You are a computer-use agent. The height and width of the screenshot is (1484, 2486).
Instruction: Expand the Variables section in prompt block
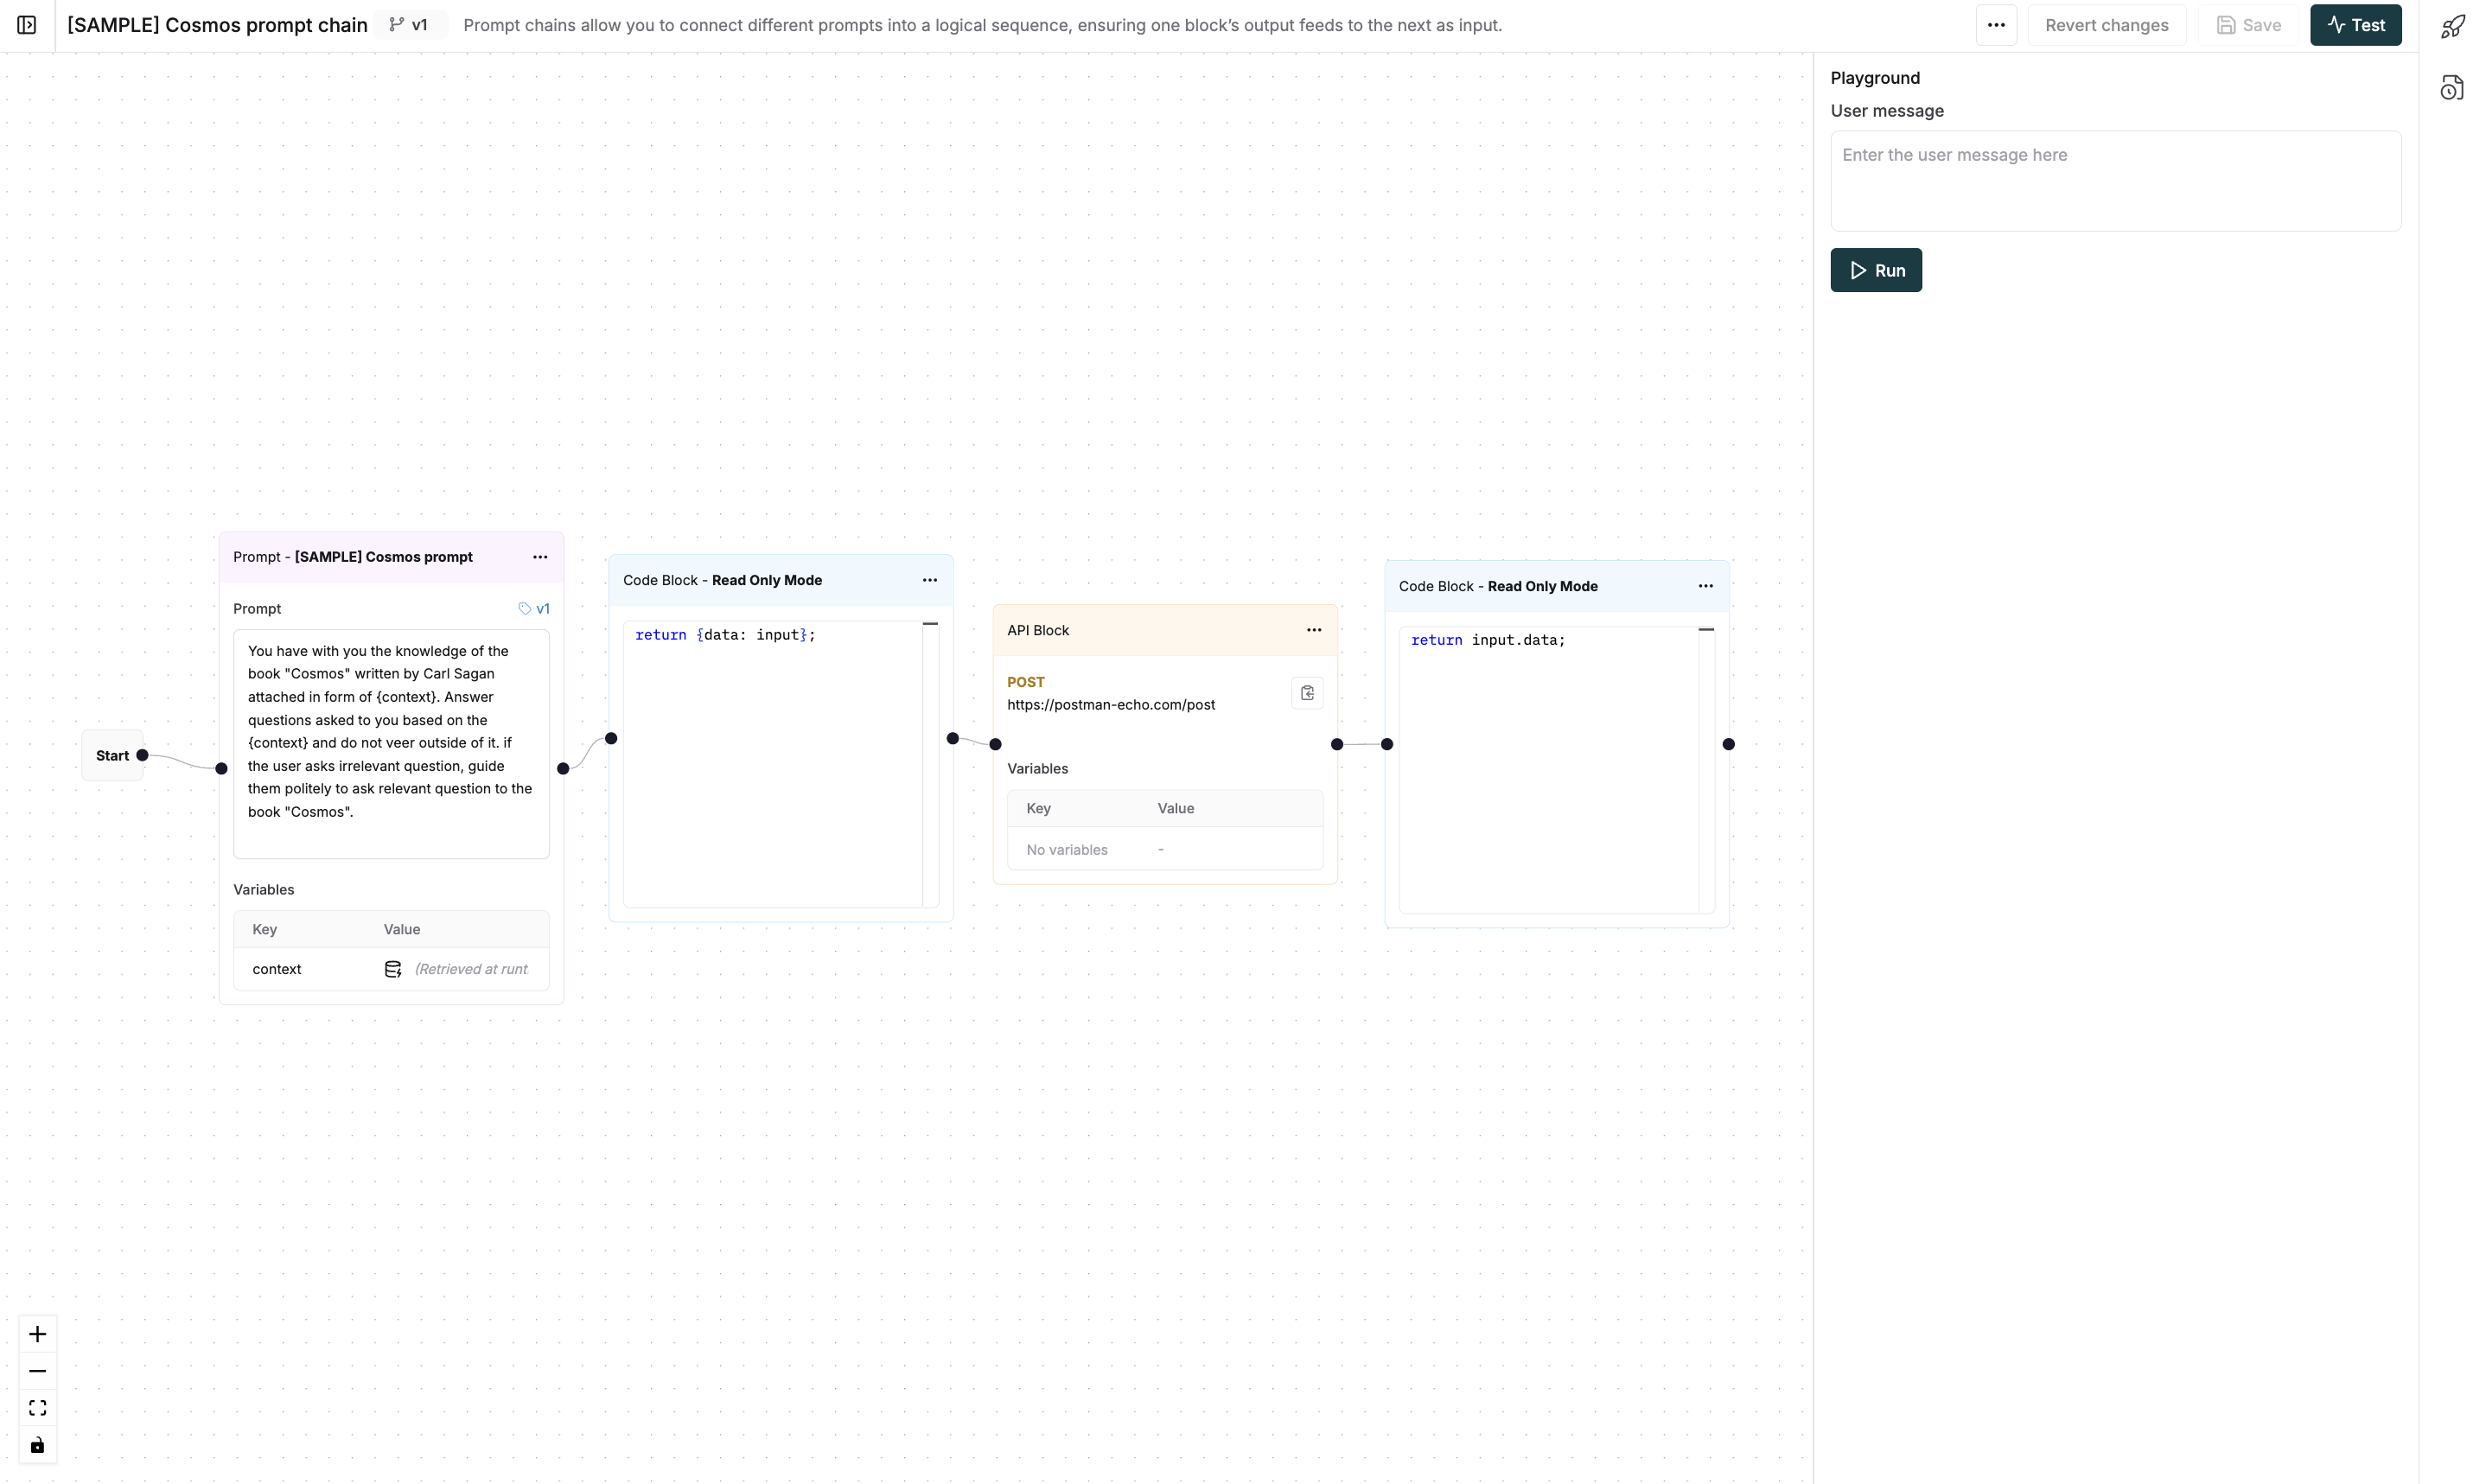click(x=262, y=888)
